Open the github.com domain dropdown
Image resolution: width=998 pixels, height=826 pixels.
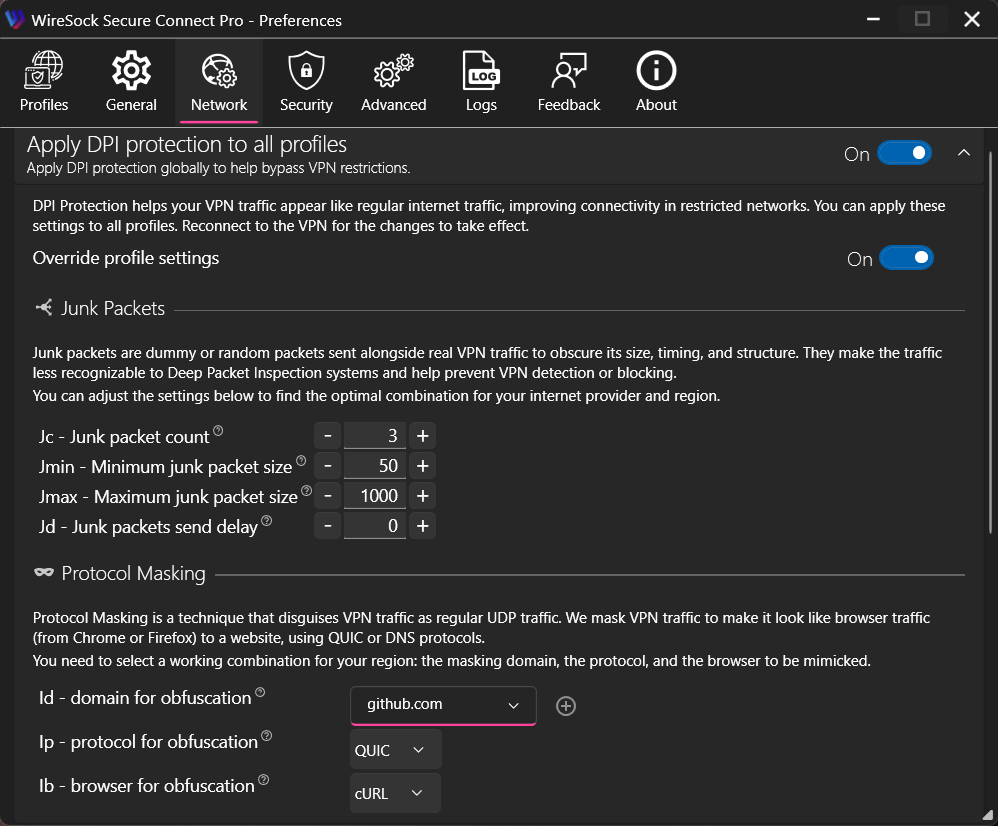[x=443, y=705]
